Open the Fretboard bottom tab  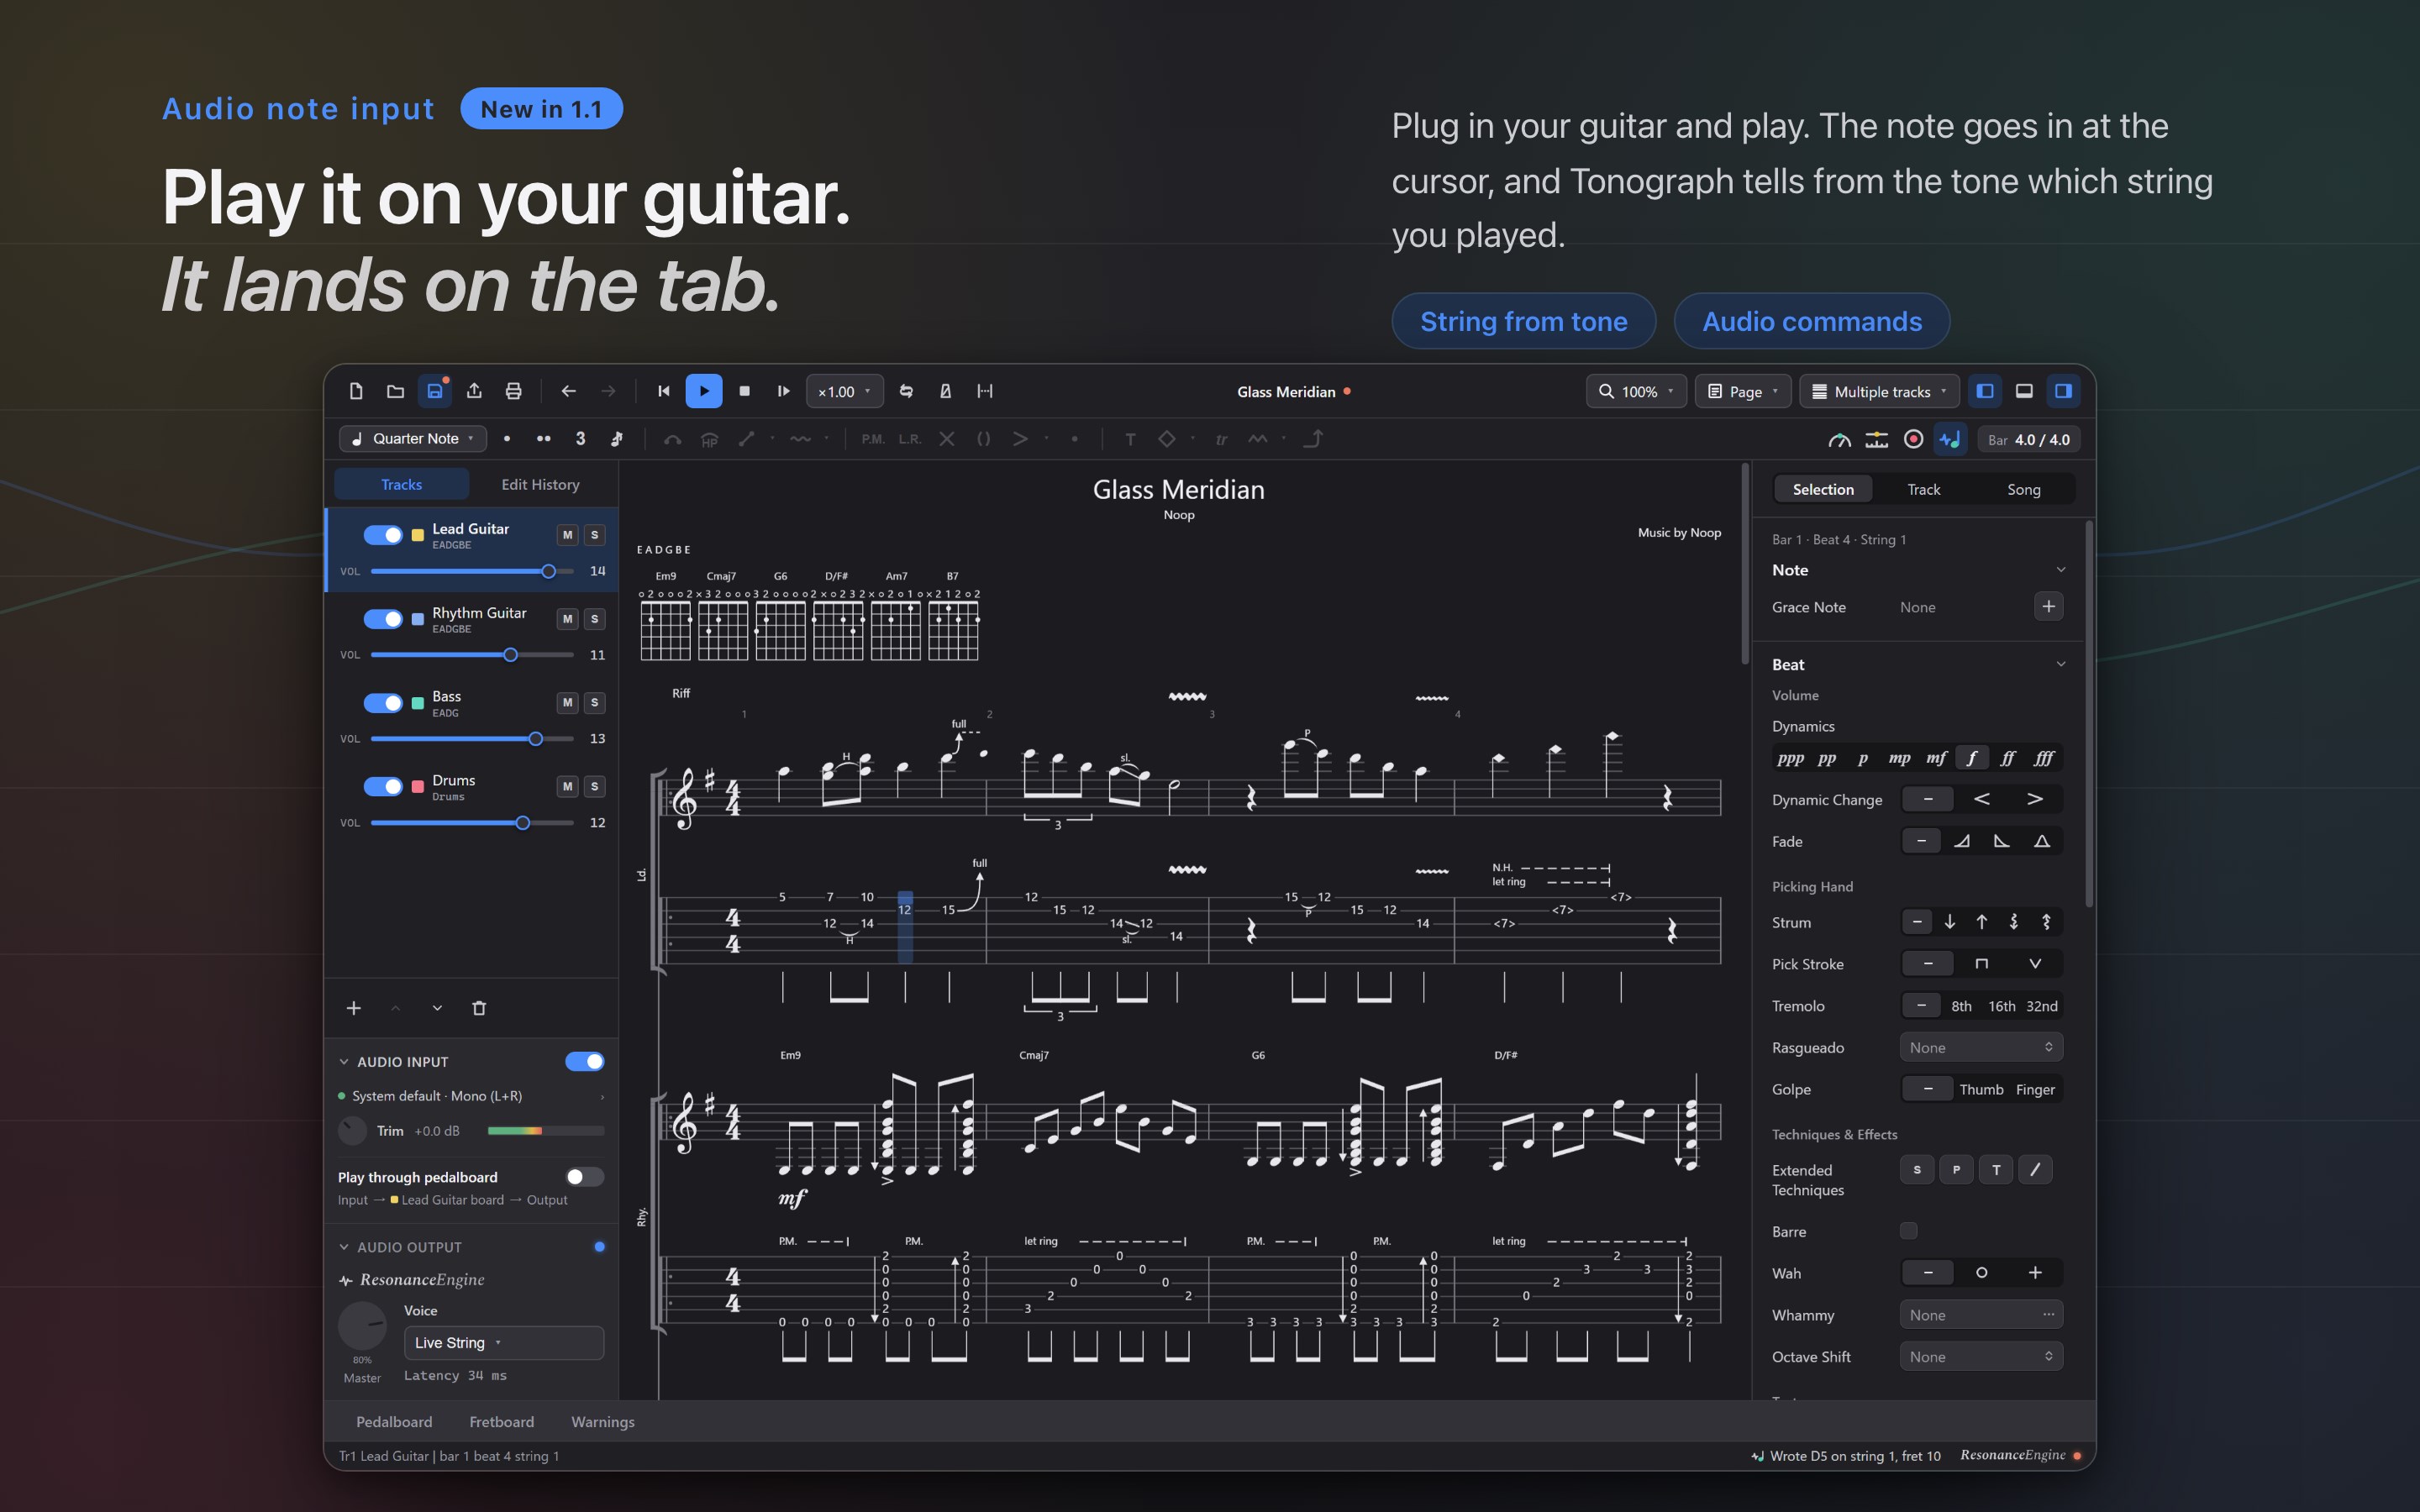[502, 1421]
